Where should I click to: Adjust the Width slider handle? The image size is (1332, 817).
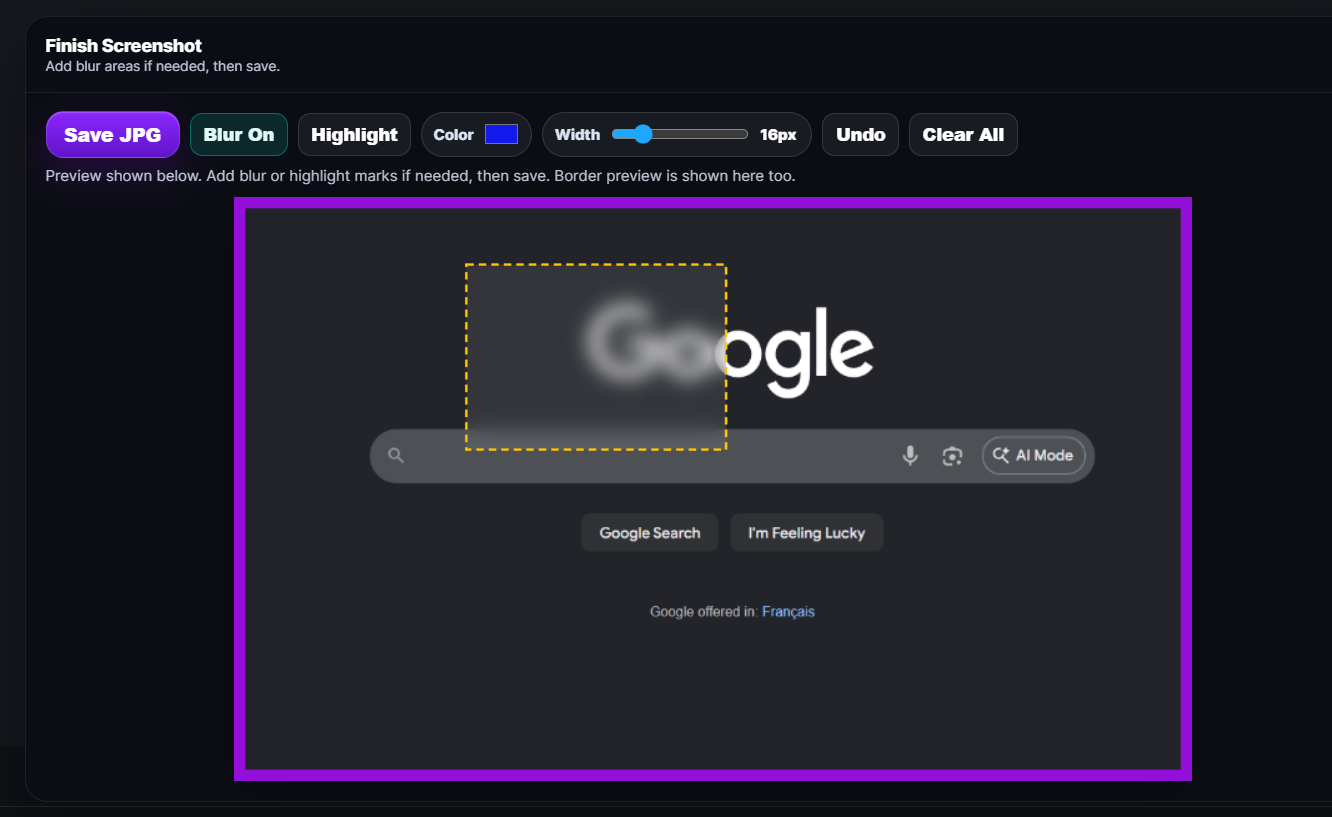[x=643, y=134]
